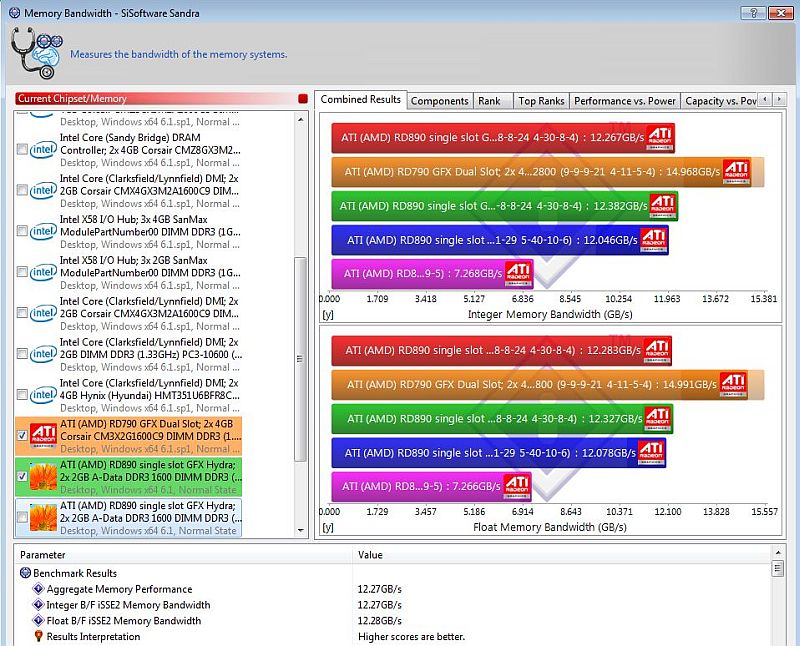Click Intel logo beside Sandy Bridge DRAM Controller
Screen dimensions: 800x646
(43, 150)
